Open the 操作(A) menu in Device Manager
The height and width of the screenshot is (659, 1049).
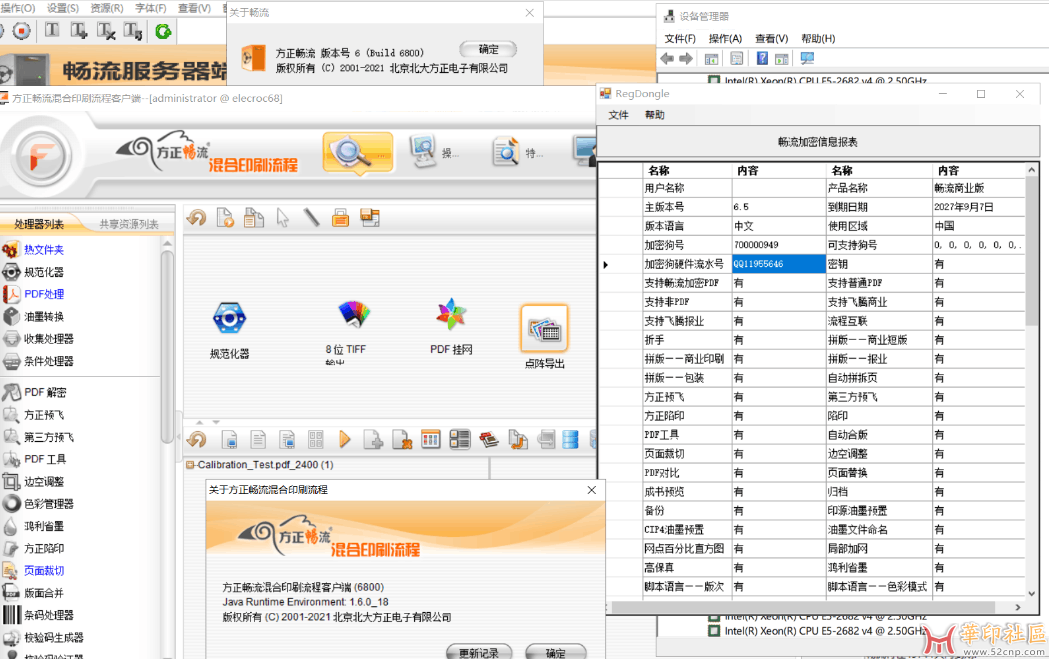coord(724,39)
